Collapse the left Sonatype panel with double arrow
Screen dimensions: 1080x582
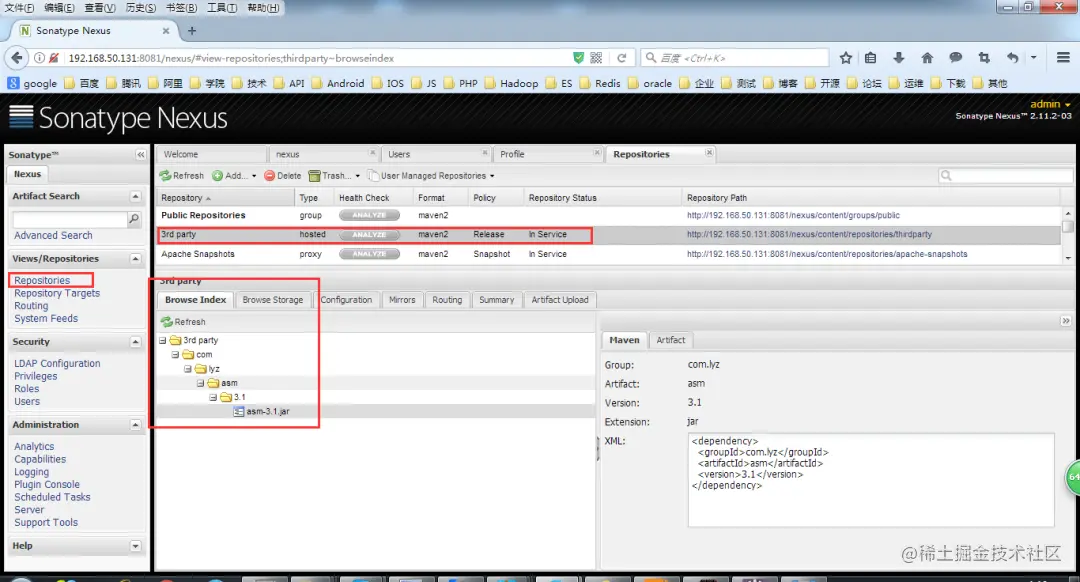coord(141,154)
